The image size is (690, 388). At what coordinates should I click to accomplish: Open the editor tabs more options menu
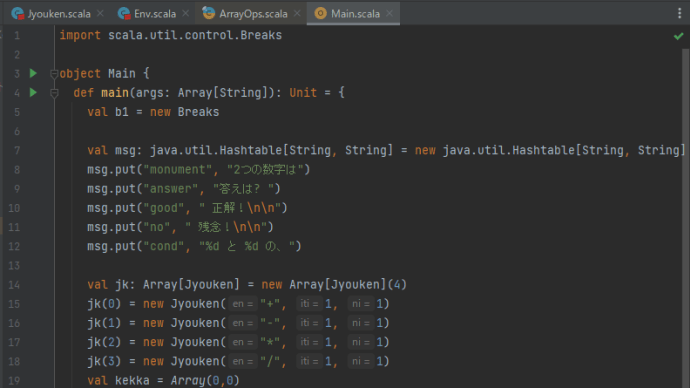pyautogui.click(x=679, y=14)
